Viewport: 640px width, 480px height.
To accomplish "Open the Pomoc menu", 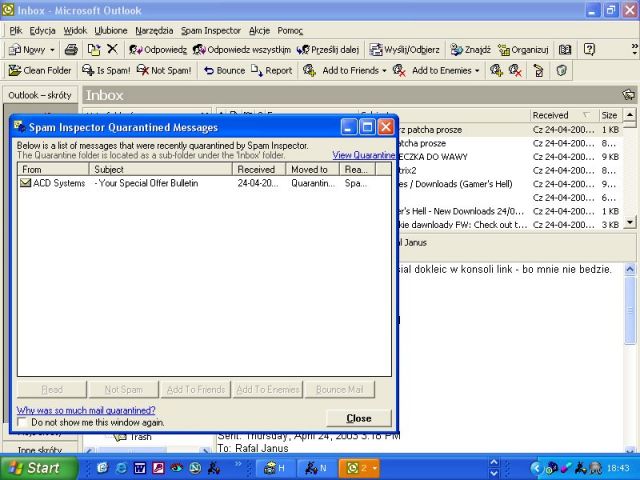I will [290, 31].
